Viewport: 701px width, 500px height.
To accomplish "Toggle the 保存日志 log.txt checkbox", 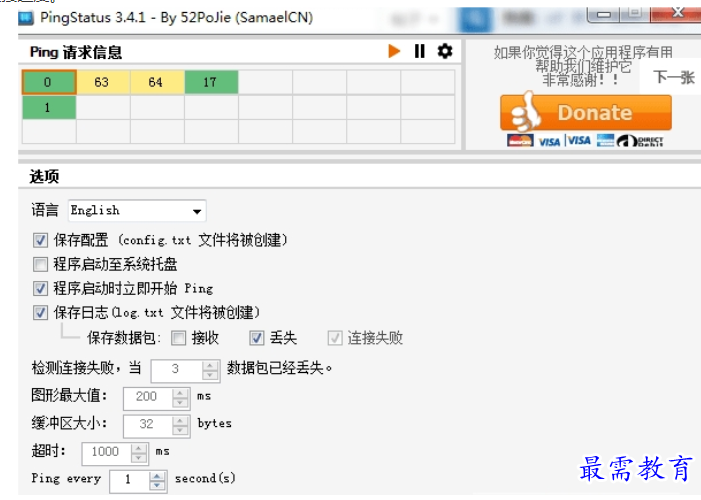I will pos(40,313).
